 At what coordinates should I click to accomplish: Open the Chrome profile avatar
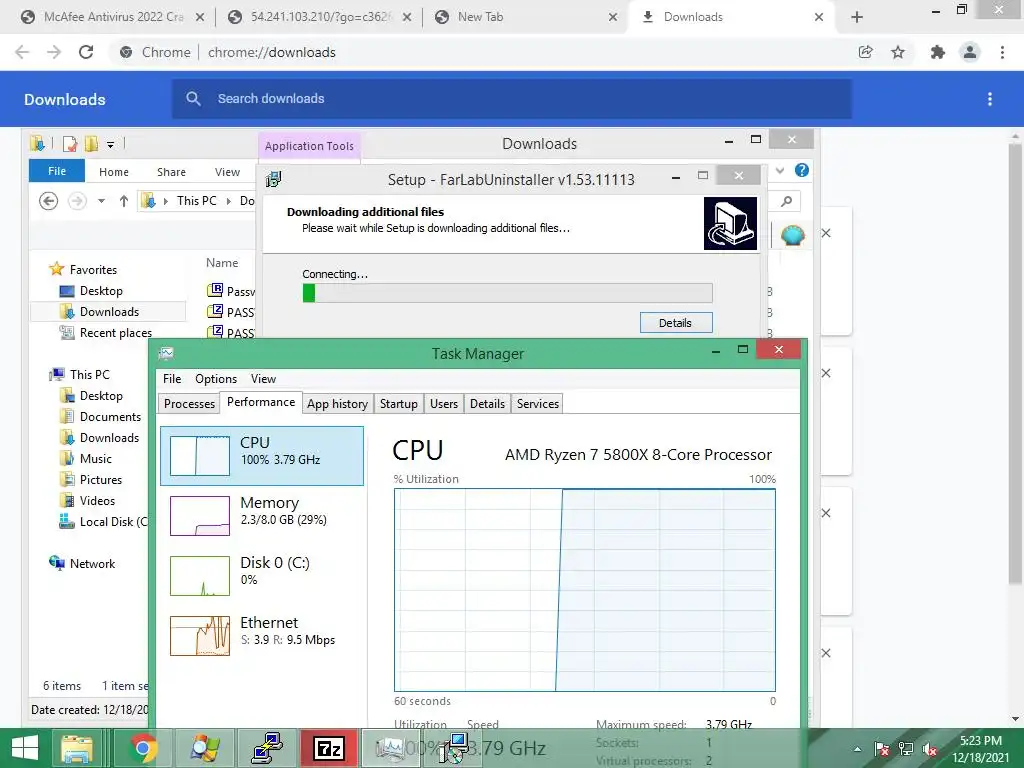pos(970,52)
